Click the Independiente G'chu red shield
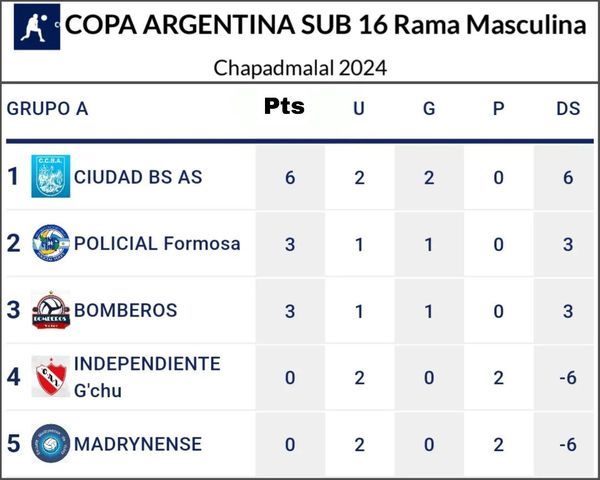Screen dimensions: 600x480 [50, 377]
